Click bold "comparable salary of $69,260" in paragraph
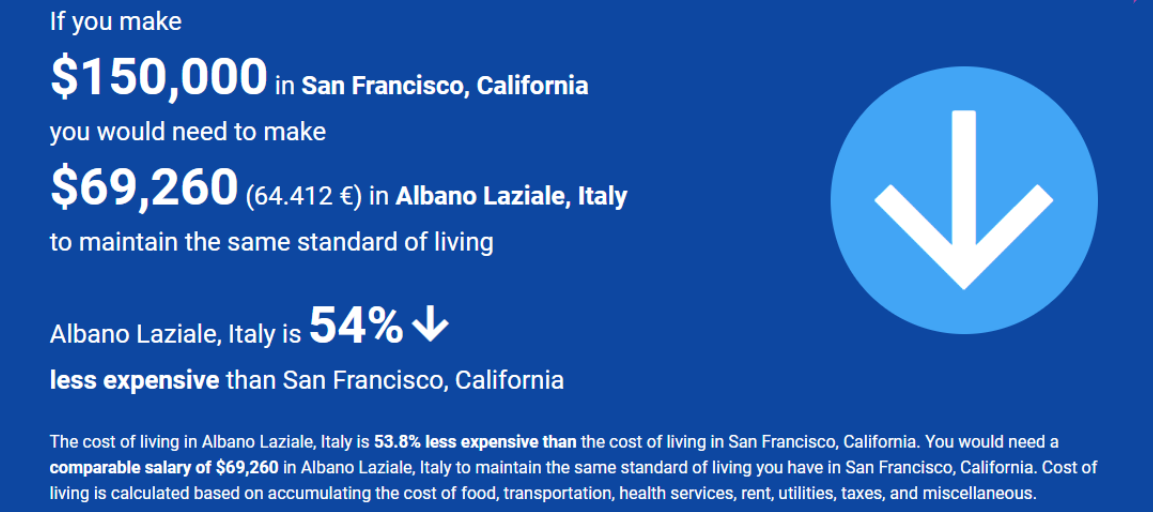Image resolution: width=1153 pixels, height=512 pixels. 164,467
